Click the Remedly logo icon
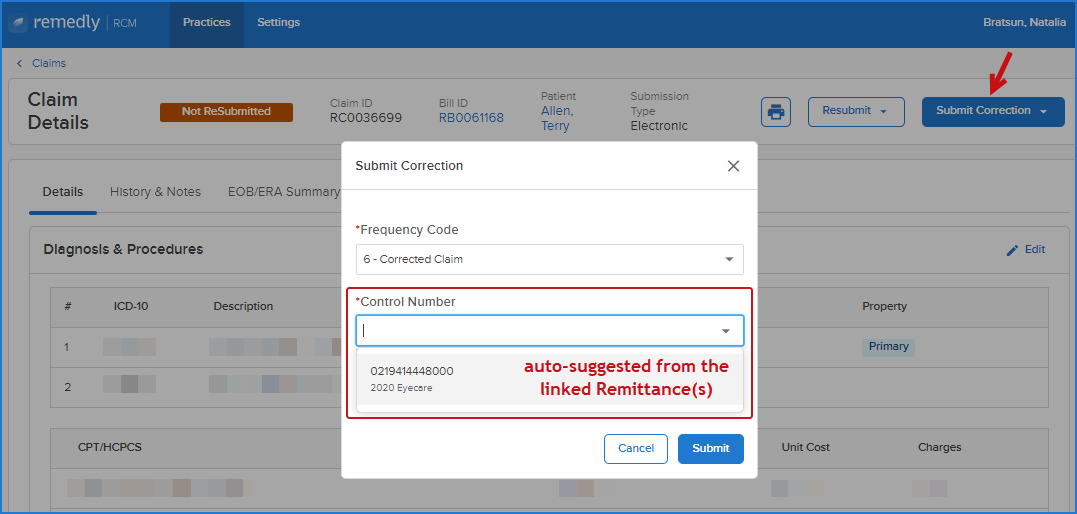 (18, 23)
